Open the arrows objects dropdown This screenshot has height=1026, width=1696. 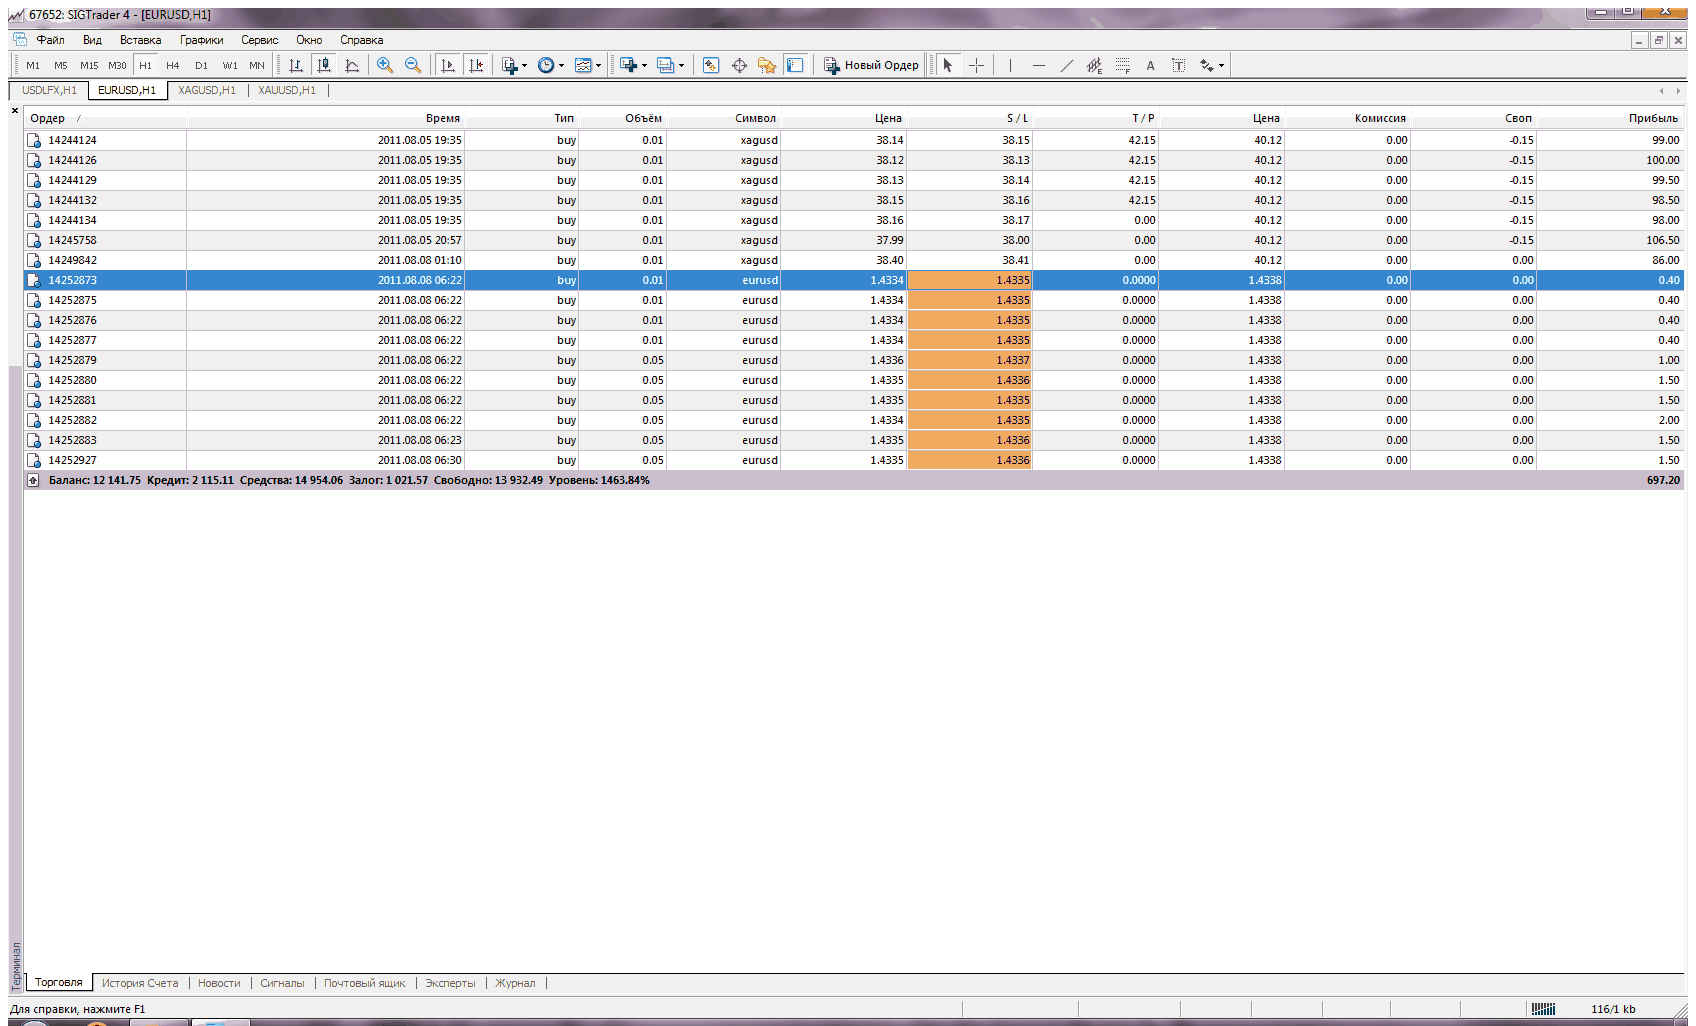1212,65
